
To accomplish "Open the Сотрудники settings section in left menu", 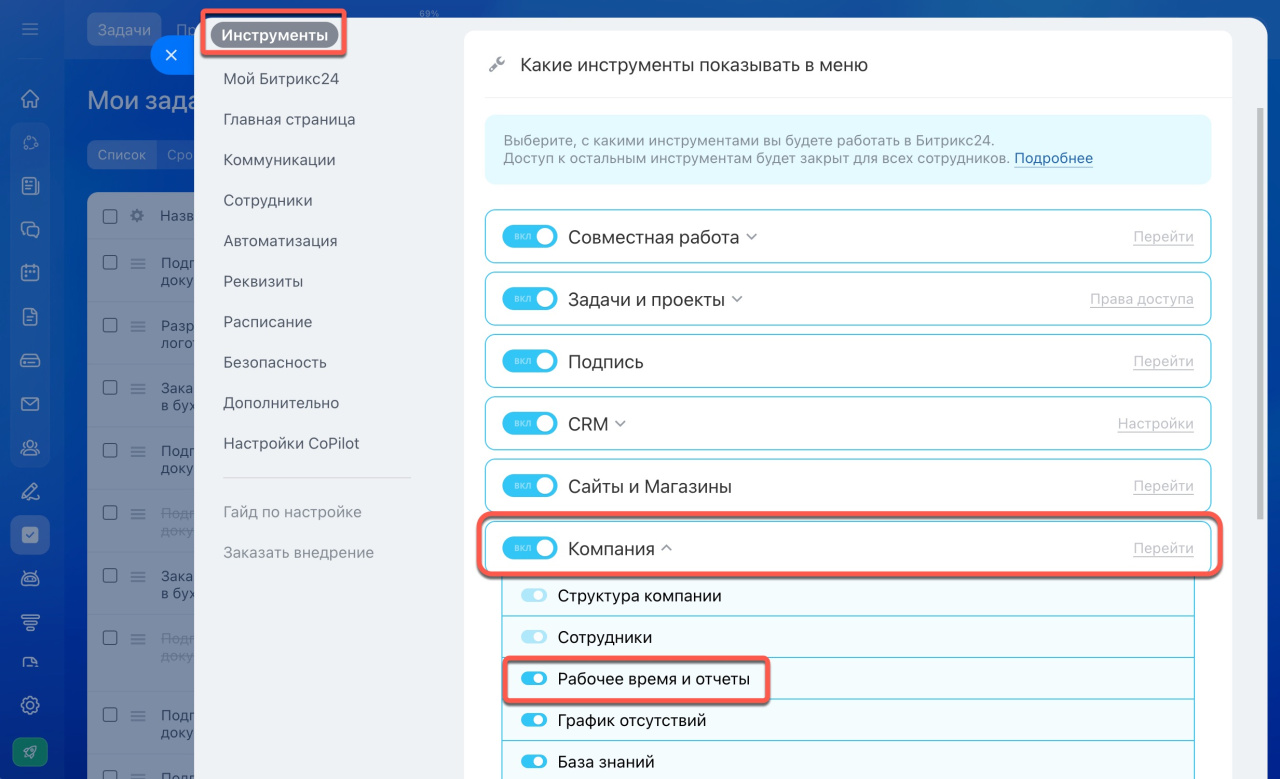I will coord(268,201).
